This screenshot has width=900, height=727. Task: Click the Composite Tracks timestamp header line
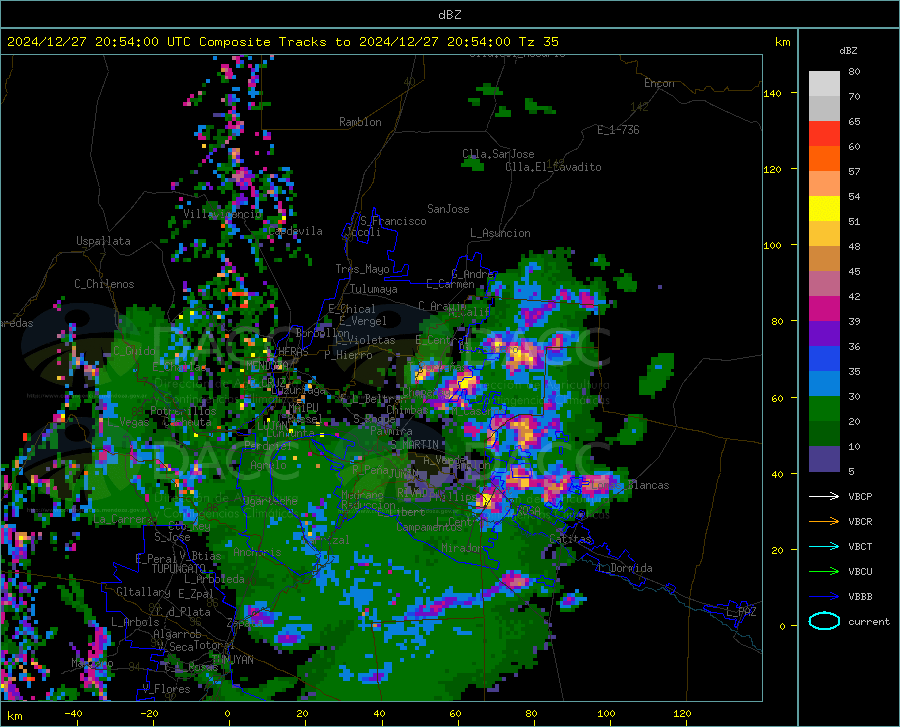pos(282,42)
